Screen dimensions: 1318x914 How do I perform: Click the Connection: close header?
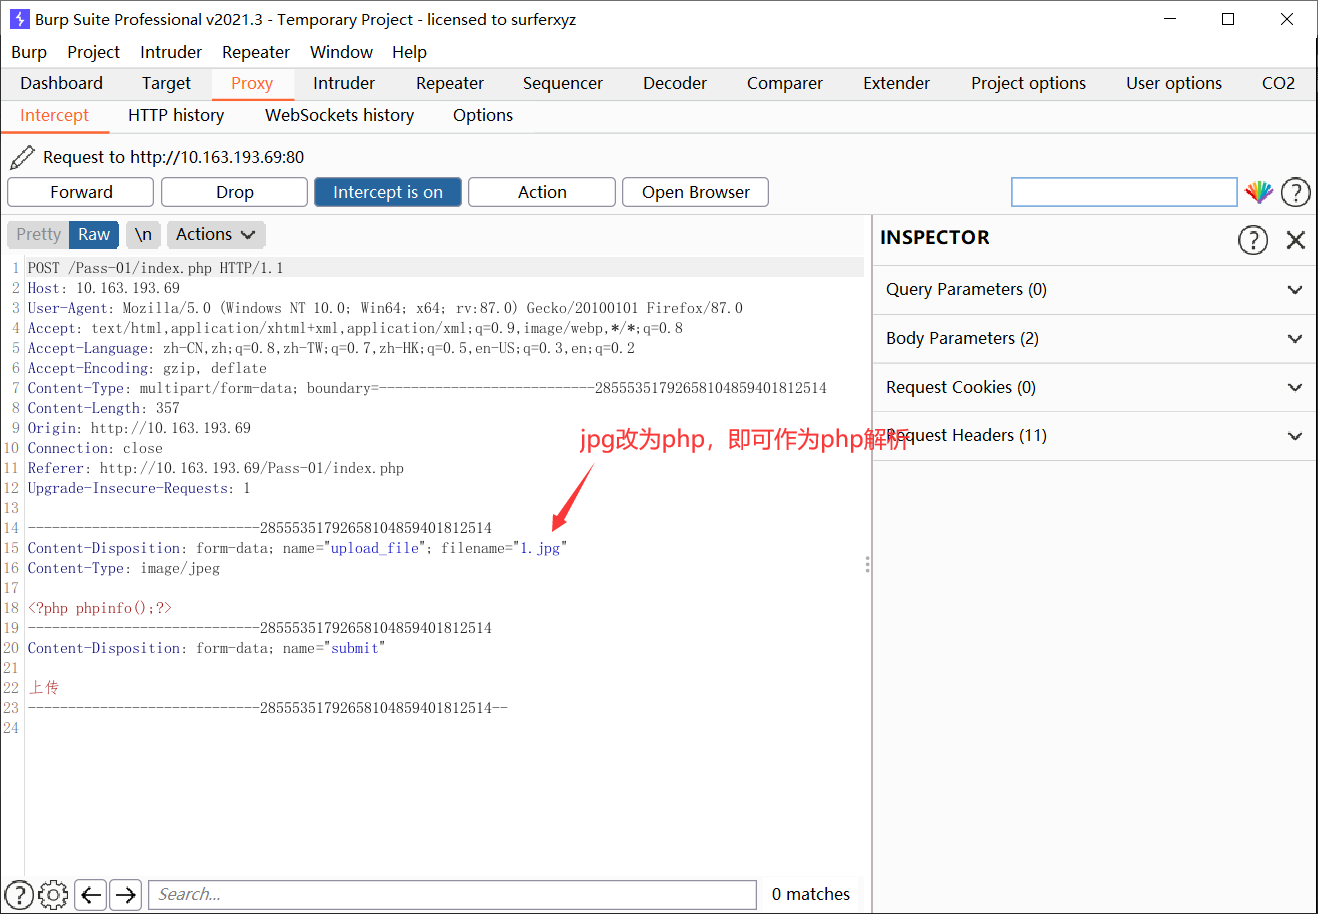coord(95,448)
